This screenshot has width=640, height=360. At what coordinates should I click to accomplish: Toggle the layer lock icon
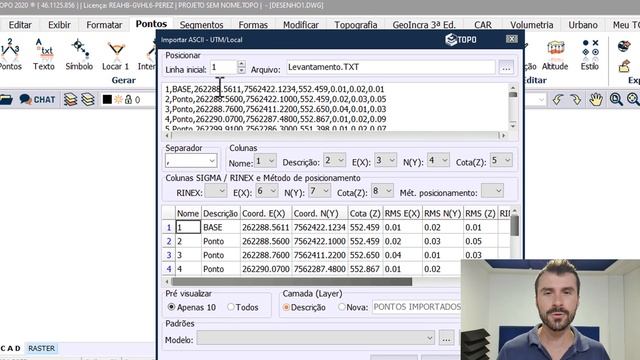click(128, 100)
